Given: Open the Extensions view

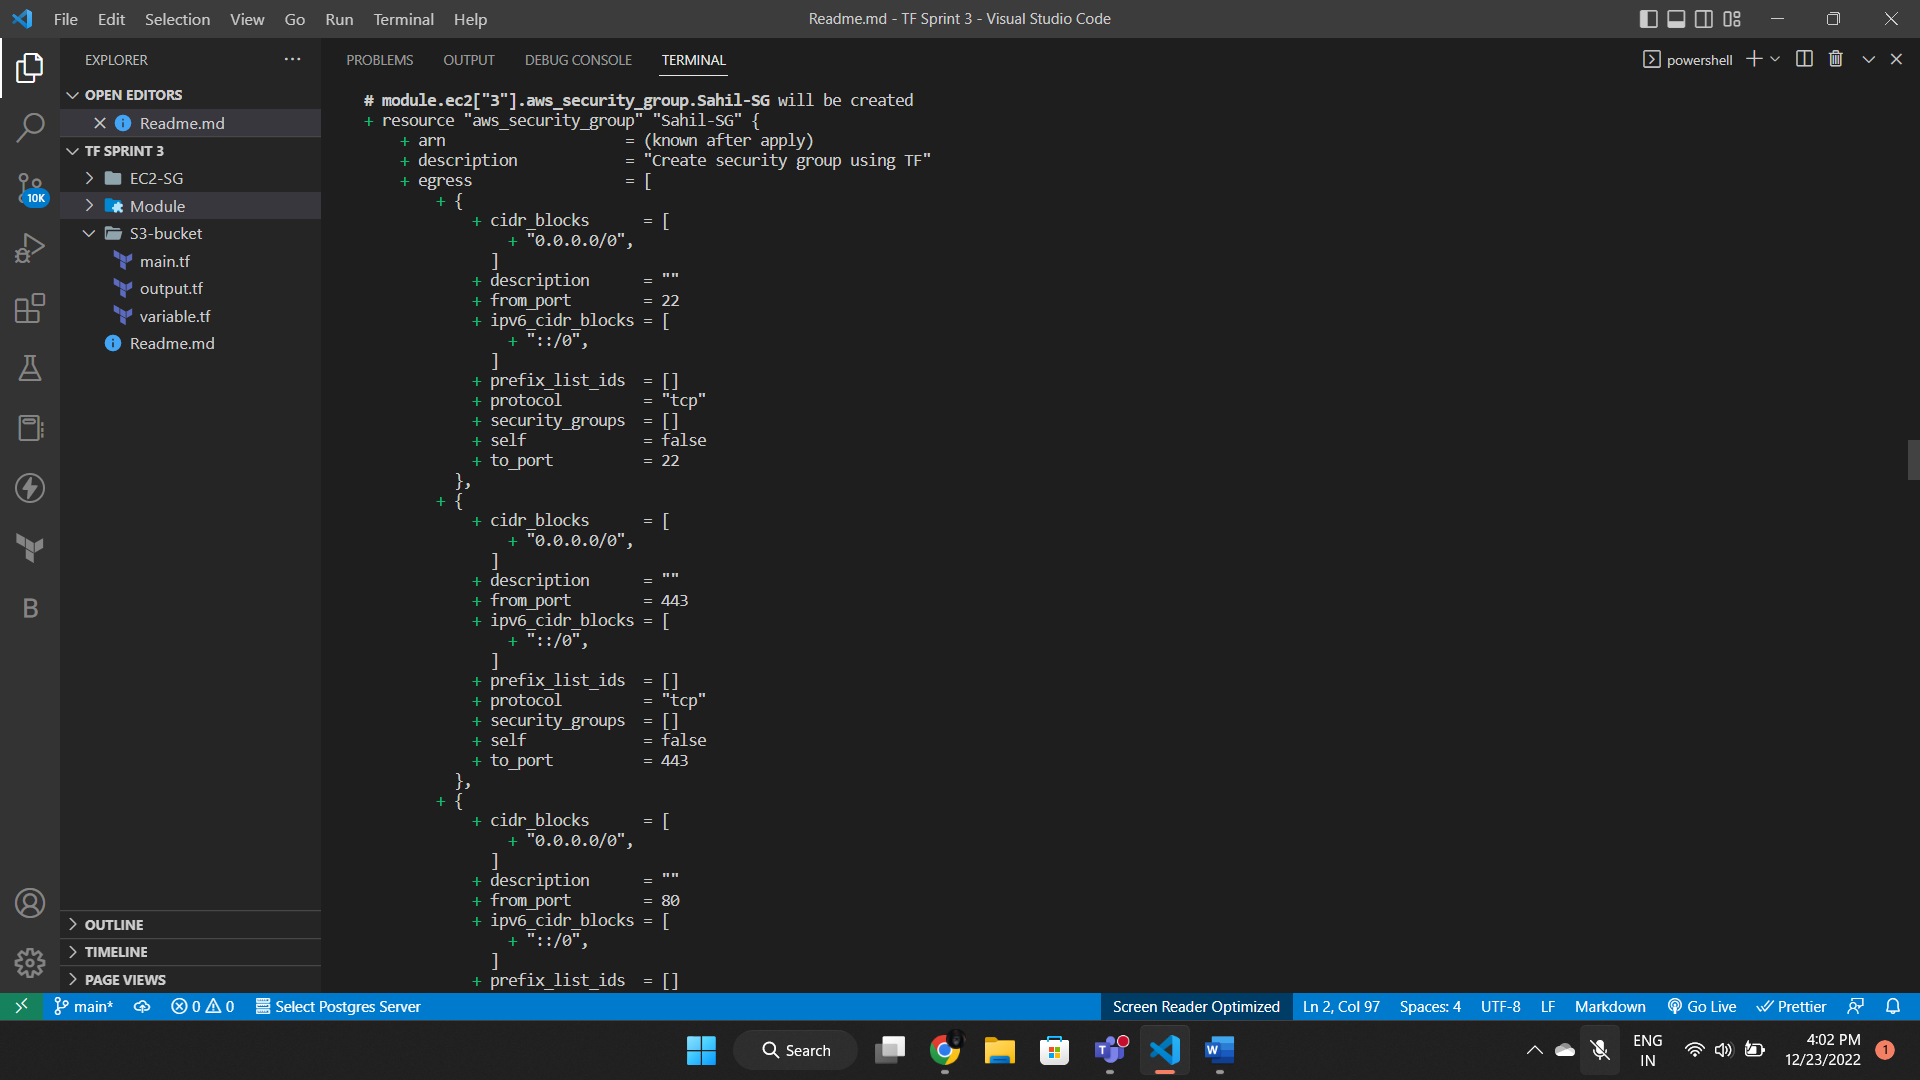Looking at the screenshot, I should 30,308.
